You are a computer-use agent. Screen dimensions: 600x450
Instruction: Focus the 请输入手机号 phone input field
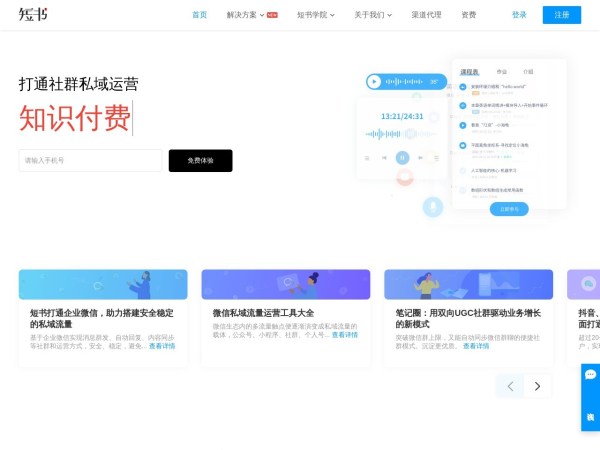(x=90, y=160)
